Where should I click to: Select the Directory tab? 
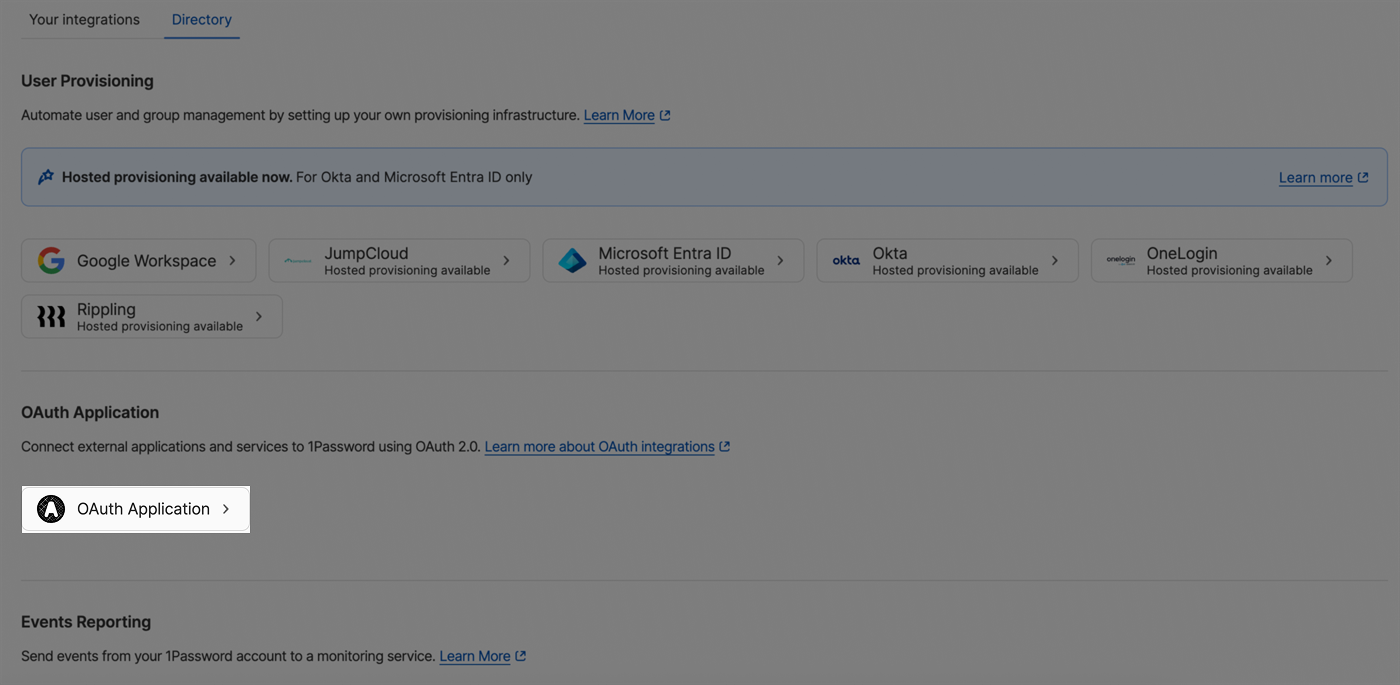(201, 18)
